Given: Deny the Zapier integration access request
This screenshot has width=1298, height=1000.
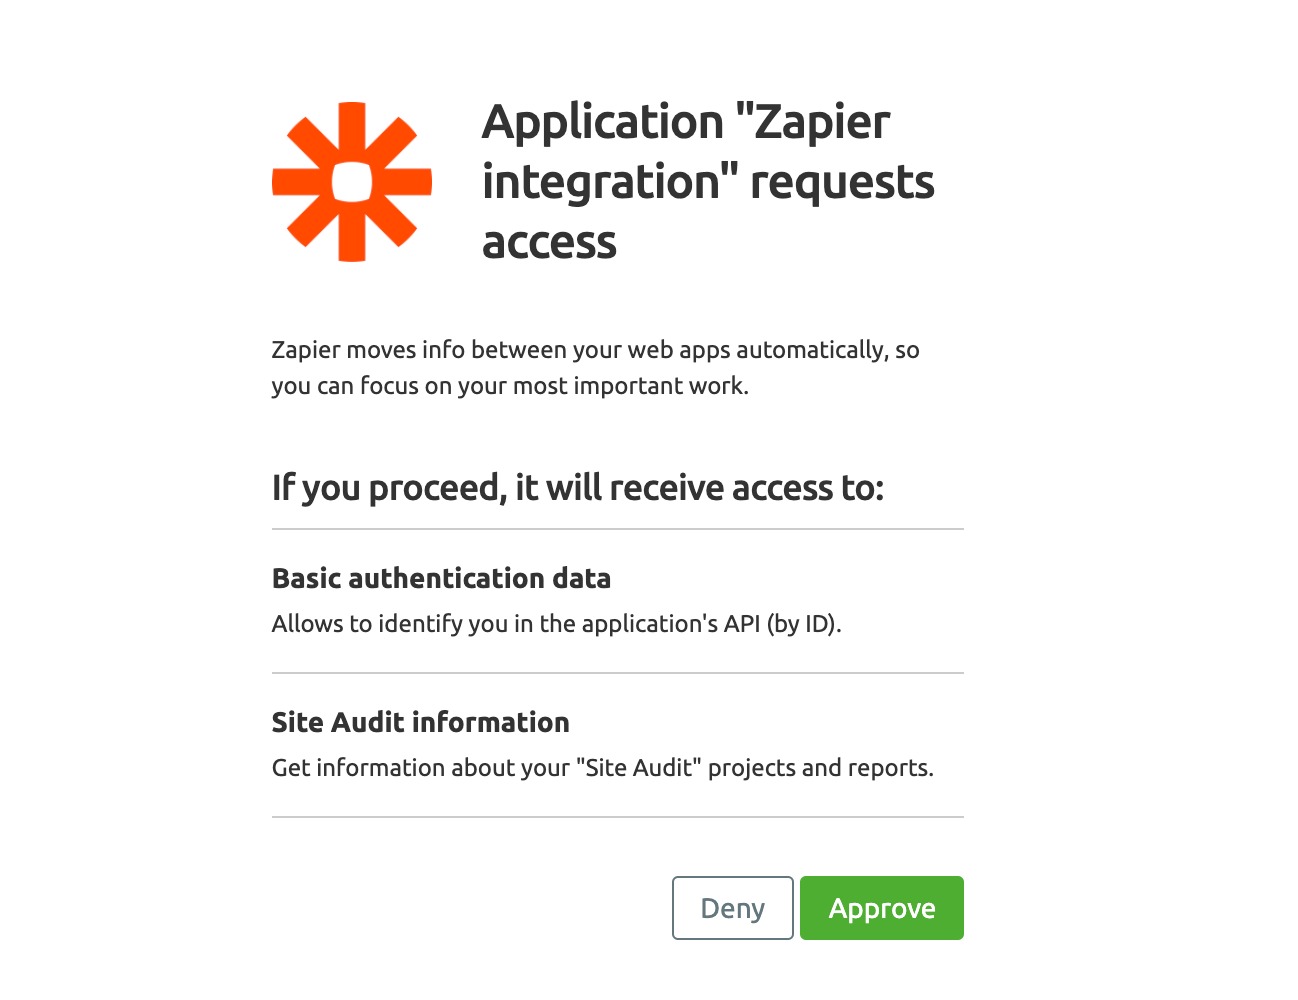Looking at the screenshot, I should 732,908.
